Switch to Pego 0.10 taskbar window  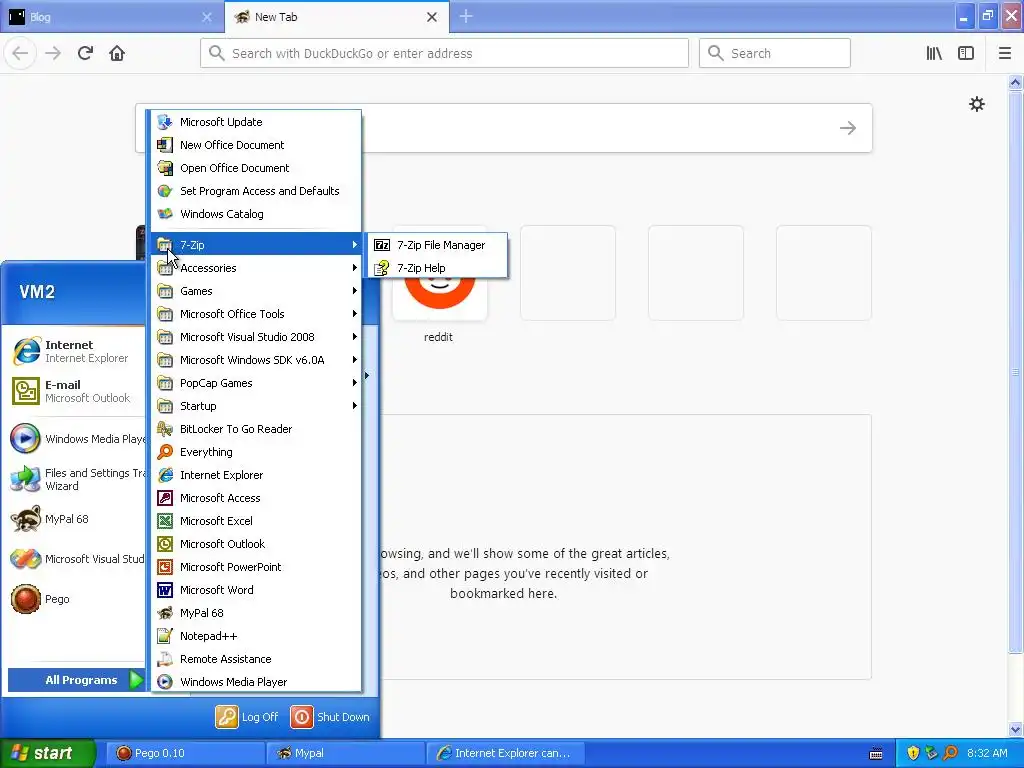coord(184,753)
